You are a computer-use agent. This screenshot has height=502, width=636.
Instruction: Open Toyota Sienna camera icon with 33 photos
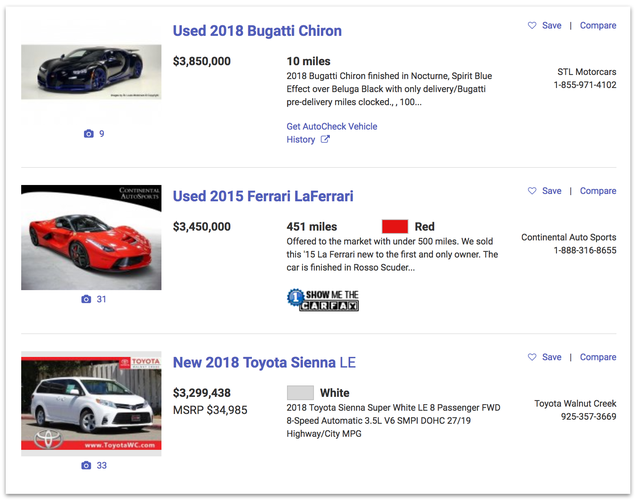86,466
